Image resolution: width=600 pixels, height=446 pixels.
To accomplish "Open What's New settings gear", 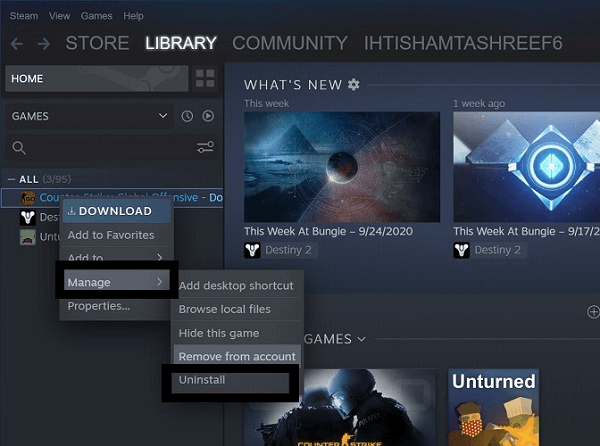I will click(354, 84).
